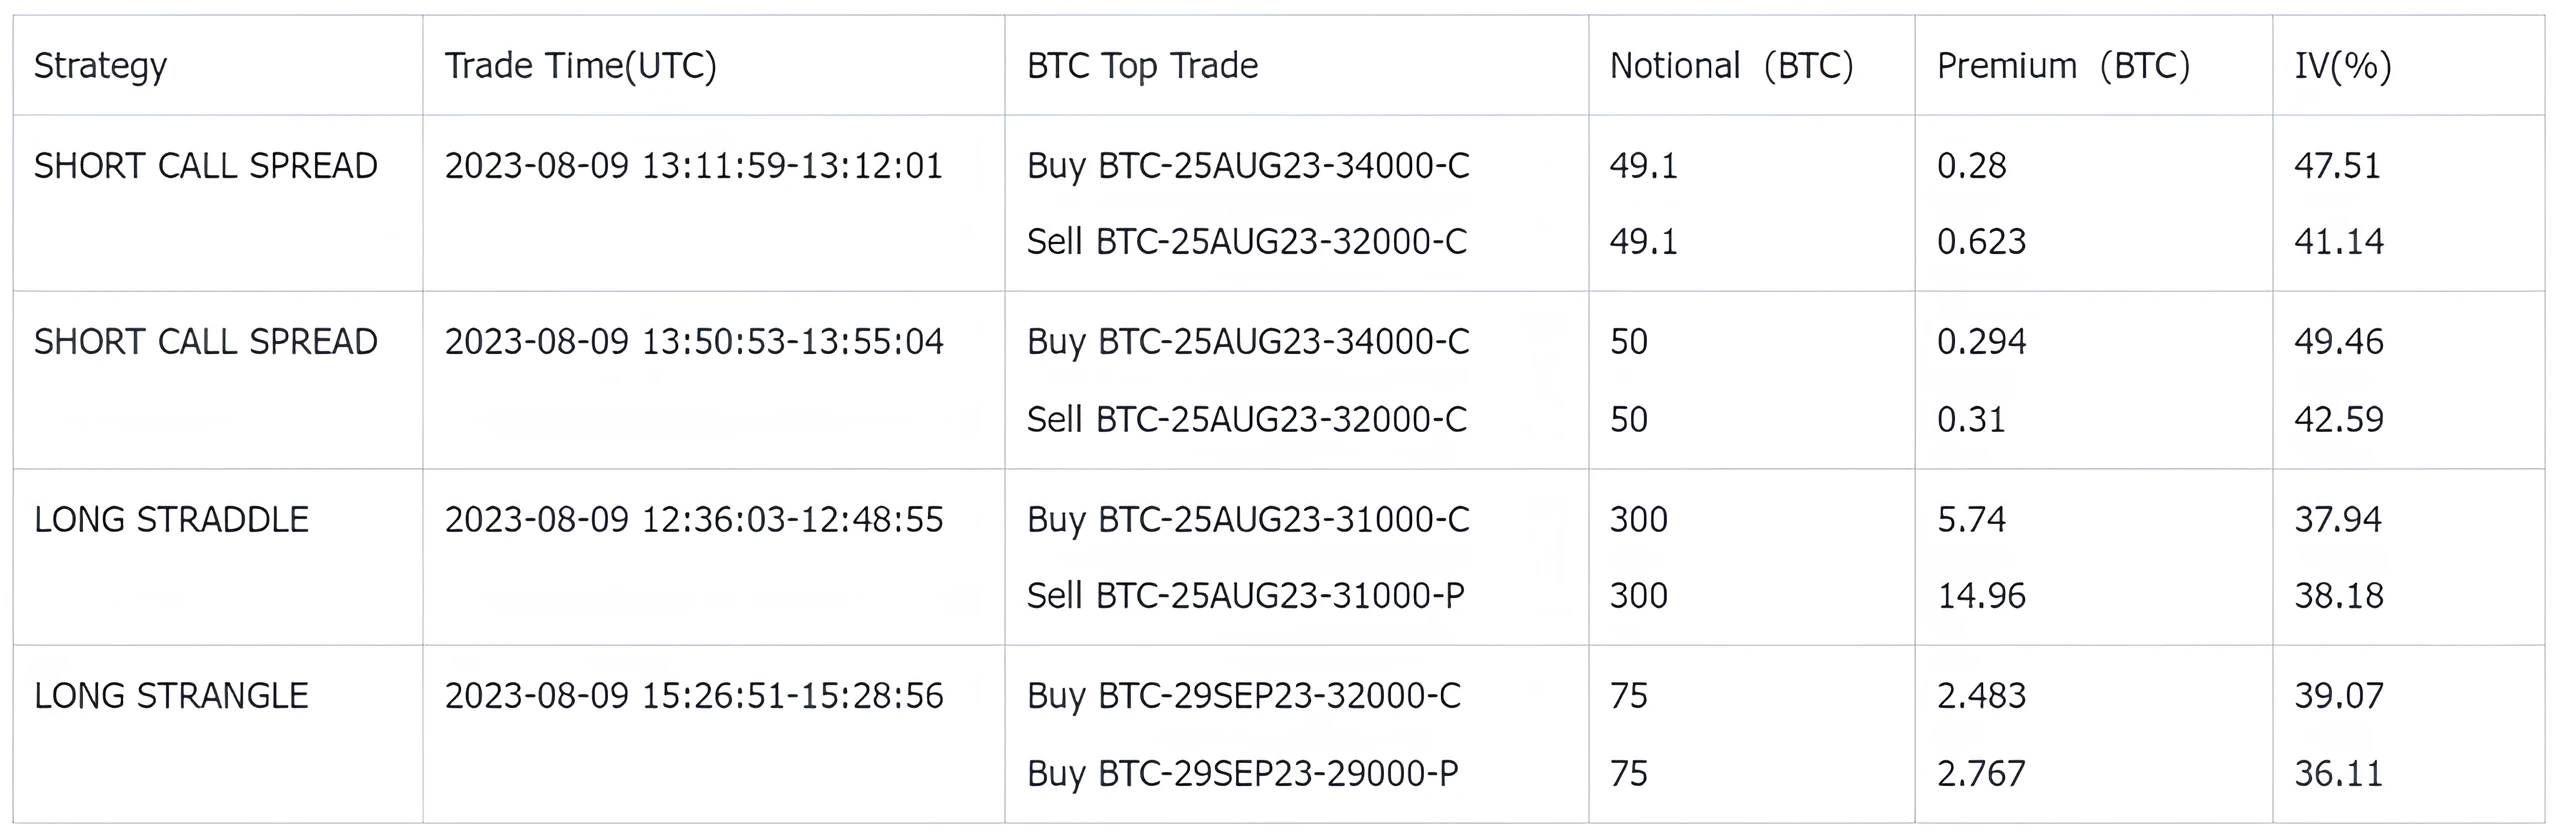
Task: Click trade time 2023-08-09 13:11:59-13:12:01
Action: pyautogui.click(x=694, y=166)
